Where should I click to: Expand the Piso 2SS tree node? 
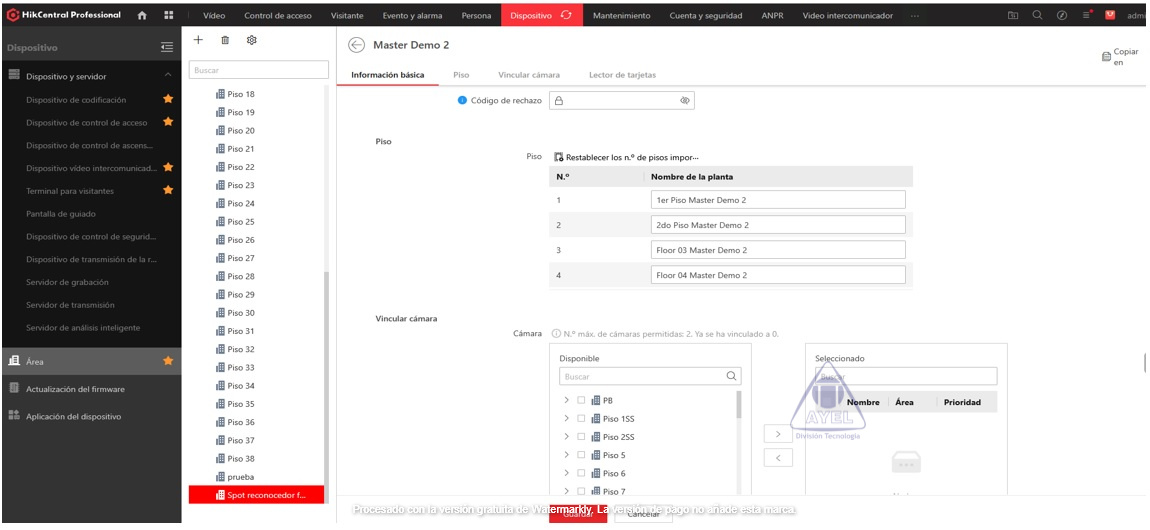(567, 437)
